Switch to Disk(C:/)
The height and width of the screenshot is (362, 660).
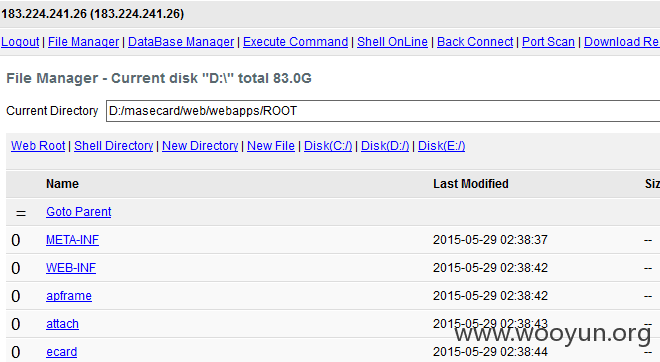pos(328,146)
